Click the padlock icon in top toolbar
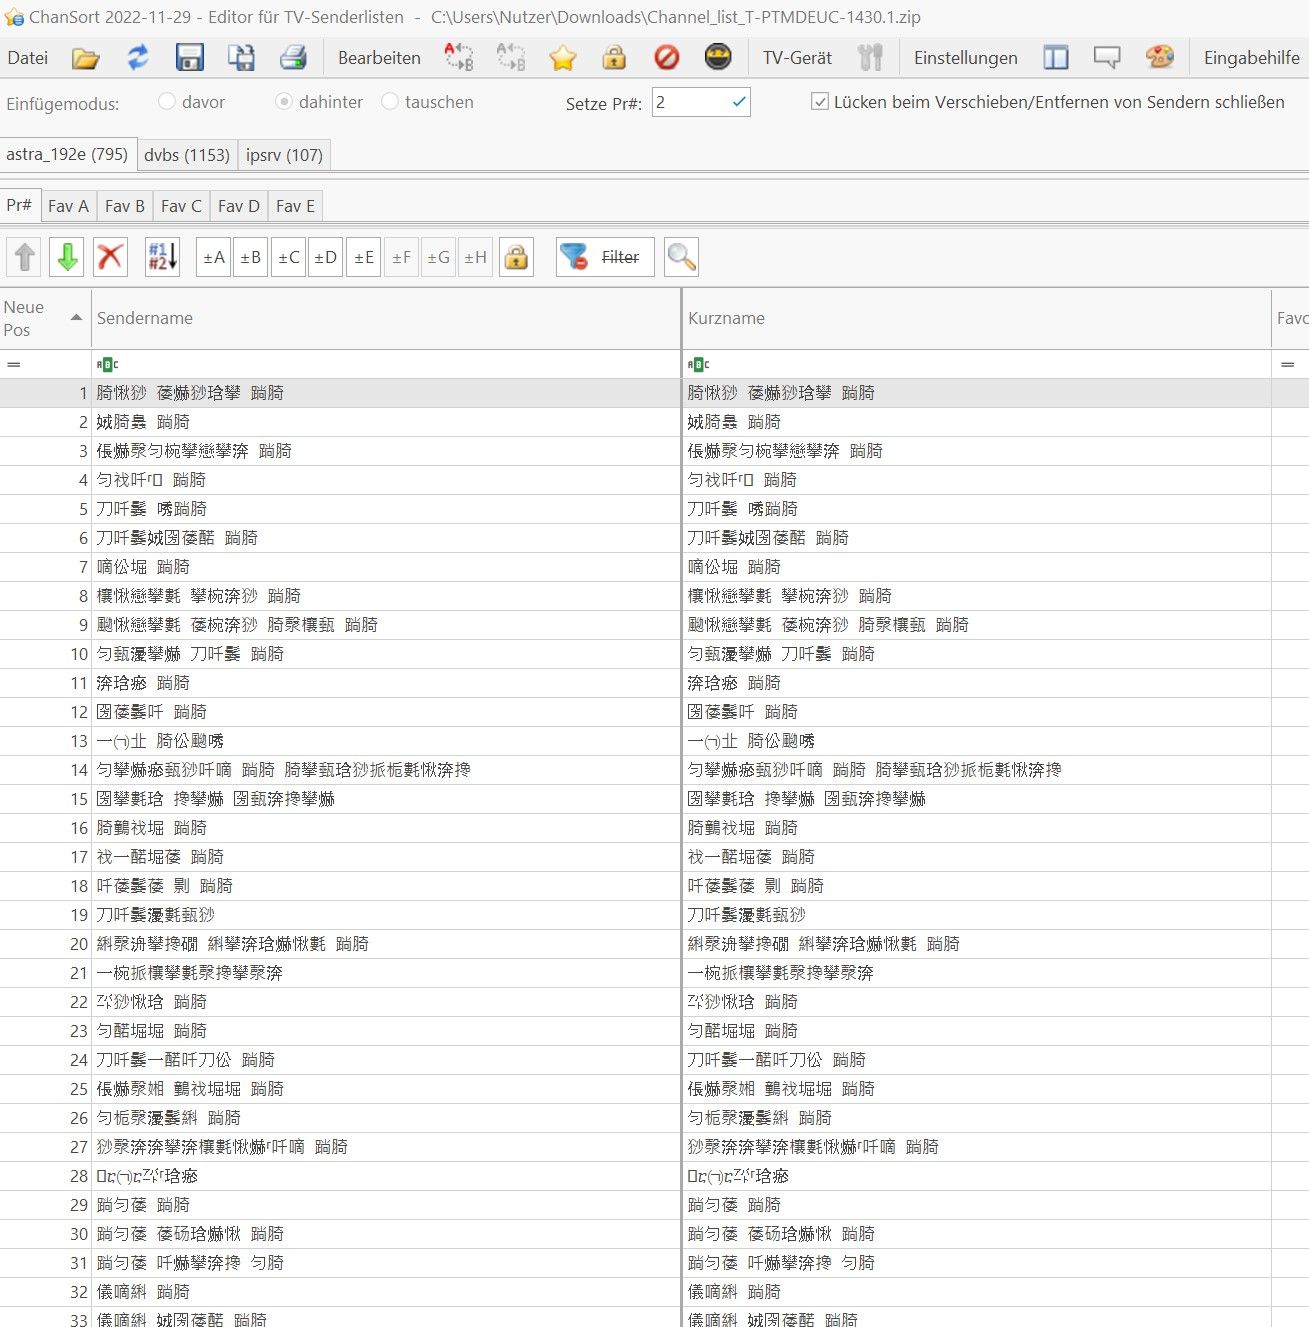The height and width of the screenshot is (1327, 1309). pos(614,58)
